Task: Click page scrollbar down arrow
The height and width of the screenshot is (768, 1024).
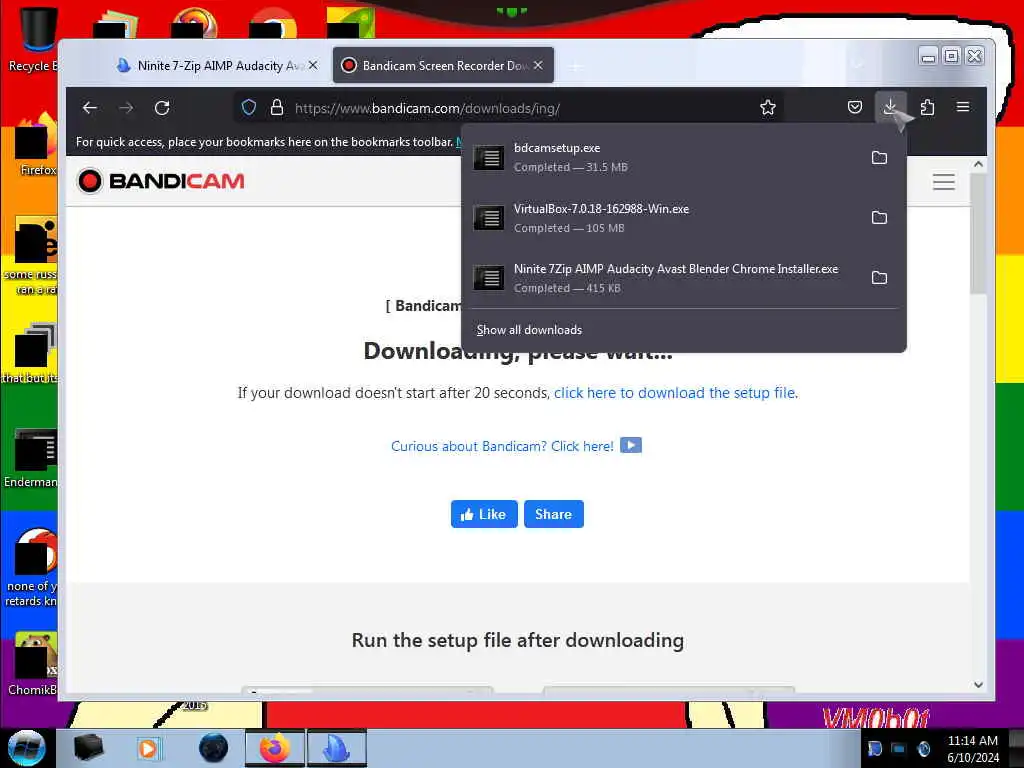Action: tap(978, 684)
